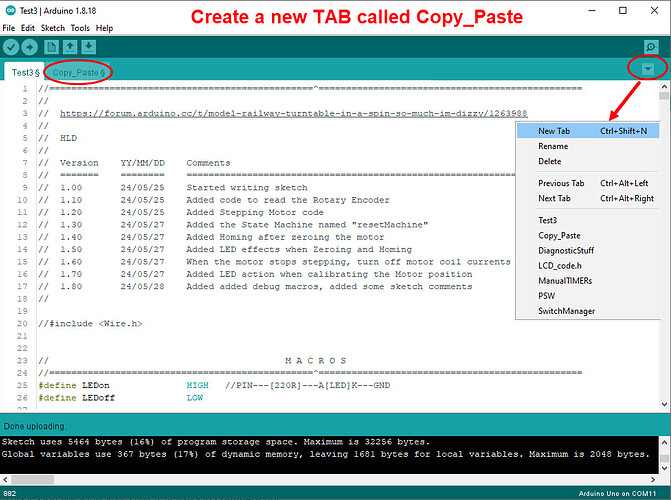Click the editor vertical scrollbar up arrow
The image size is (671, 500).
tap(664, 86)
